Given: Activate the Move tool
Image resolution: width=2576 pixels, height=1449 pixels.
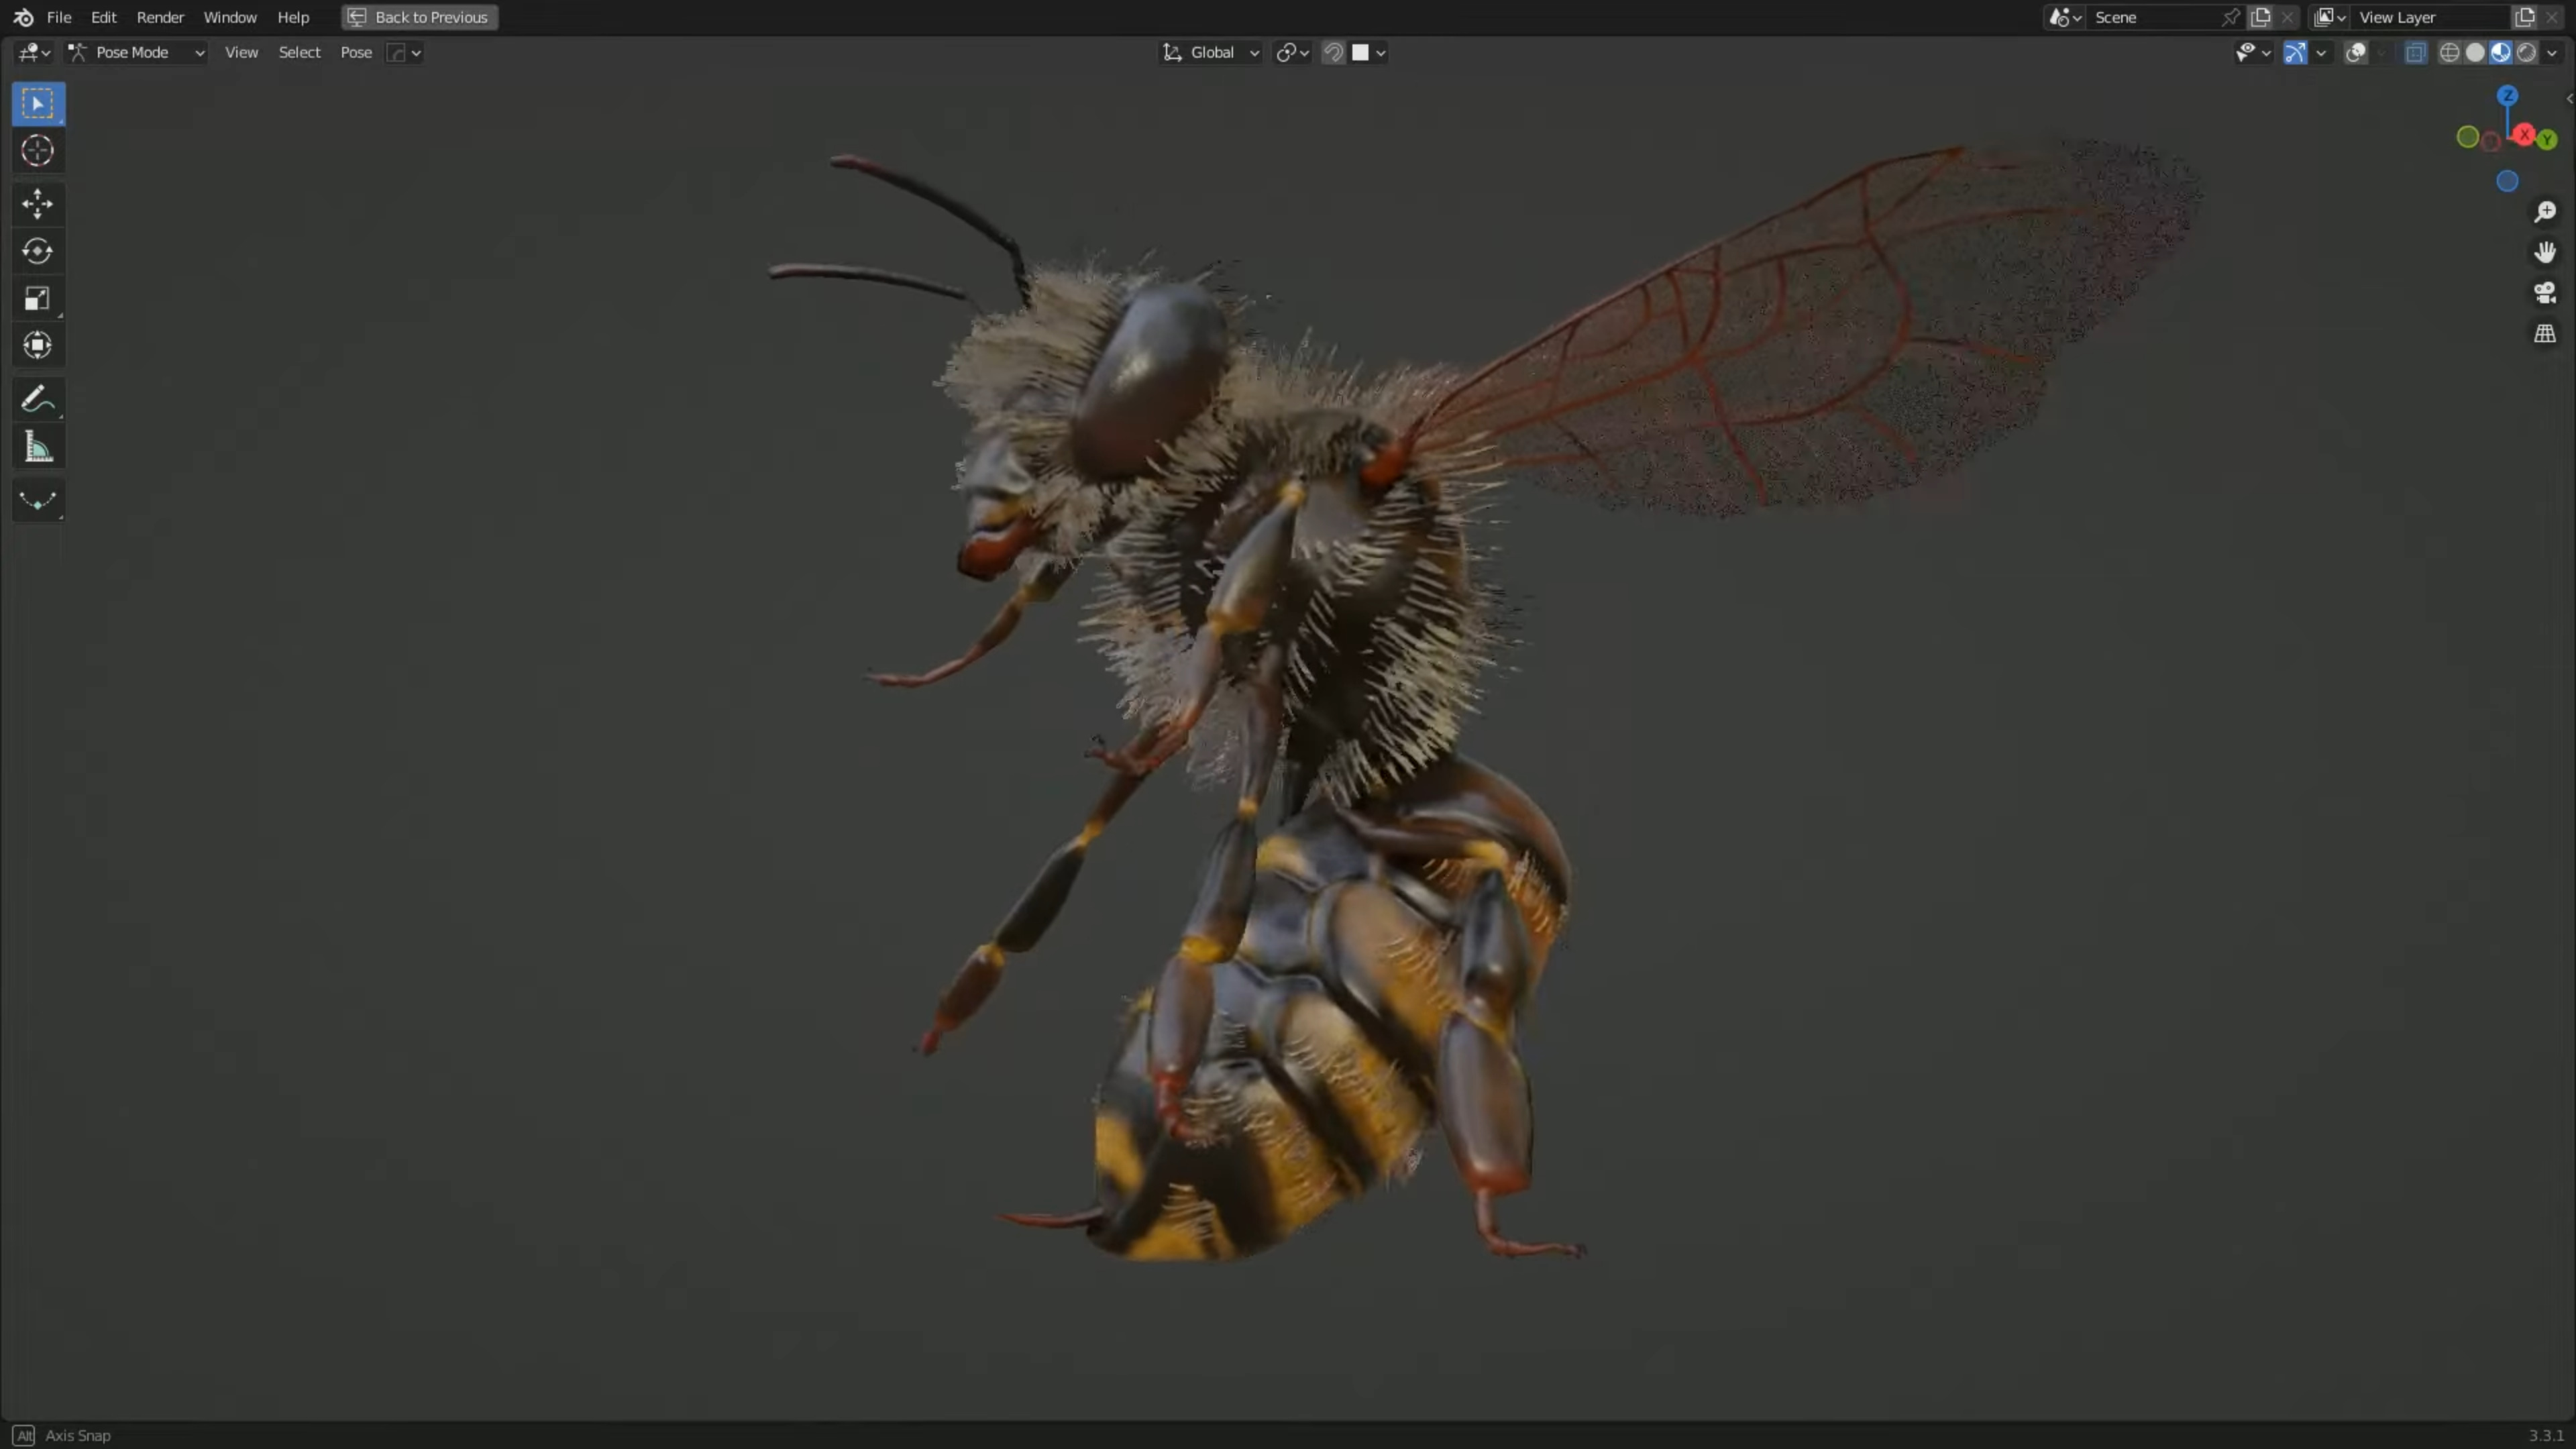Looking at the screenshot, I should (x=38, y=204).
